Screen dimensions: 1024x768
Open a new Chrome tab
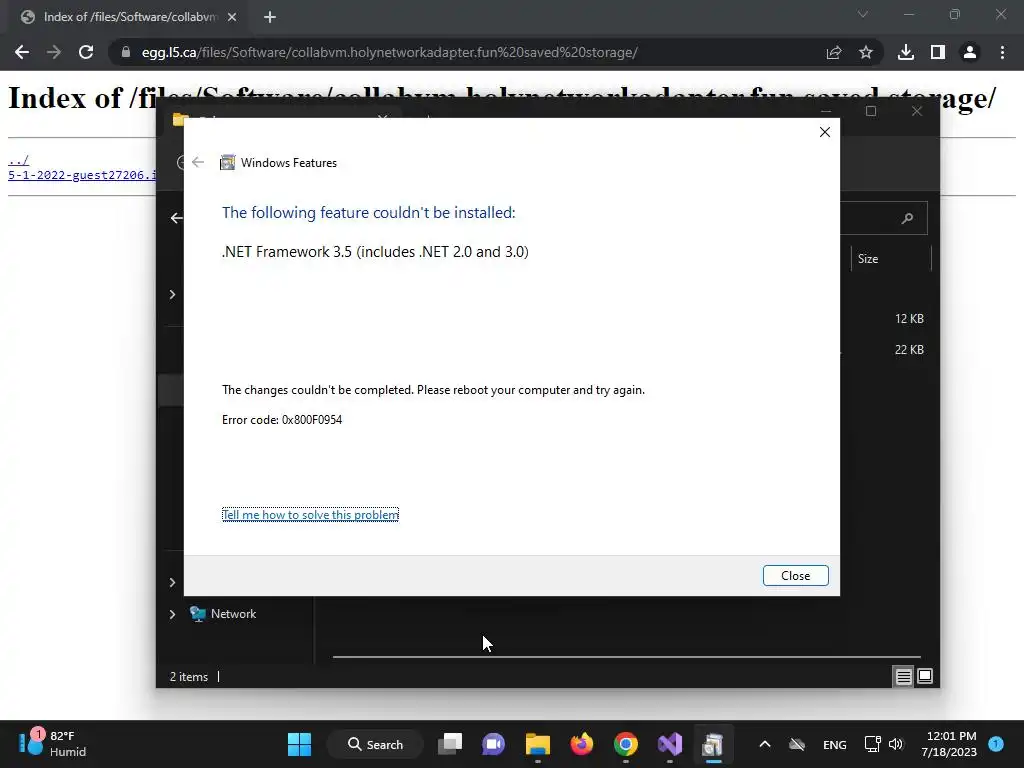(270, 17)
